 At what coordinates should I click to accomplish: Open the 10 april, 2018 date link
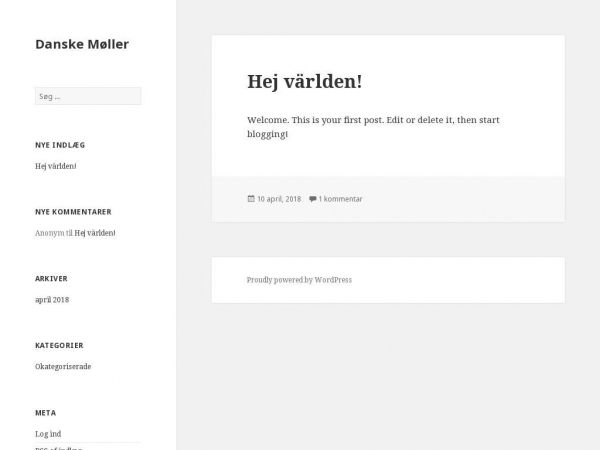point(279,199)
